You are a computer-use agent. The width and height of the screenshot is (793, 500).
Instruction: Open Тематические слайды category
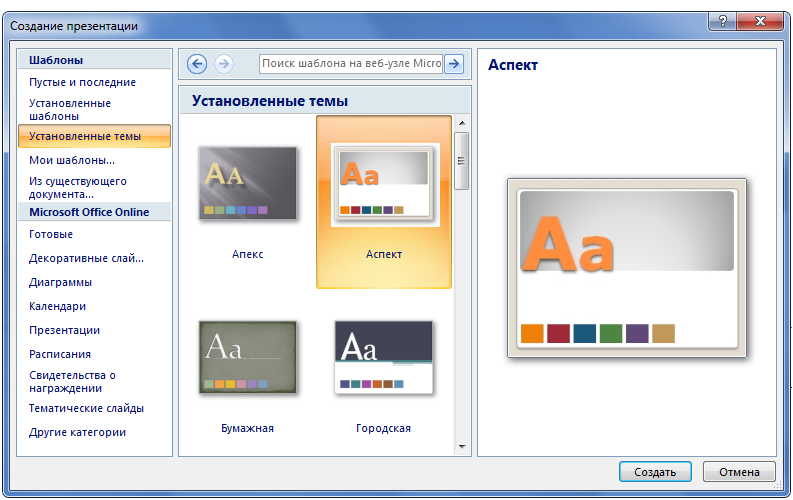pyautogui.click(x=86, y=408)
